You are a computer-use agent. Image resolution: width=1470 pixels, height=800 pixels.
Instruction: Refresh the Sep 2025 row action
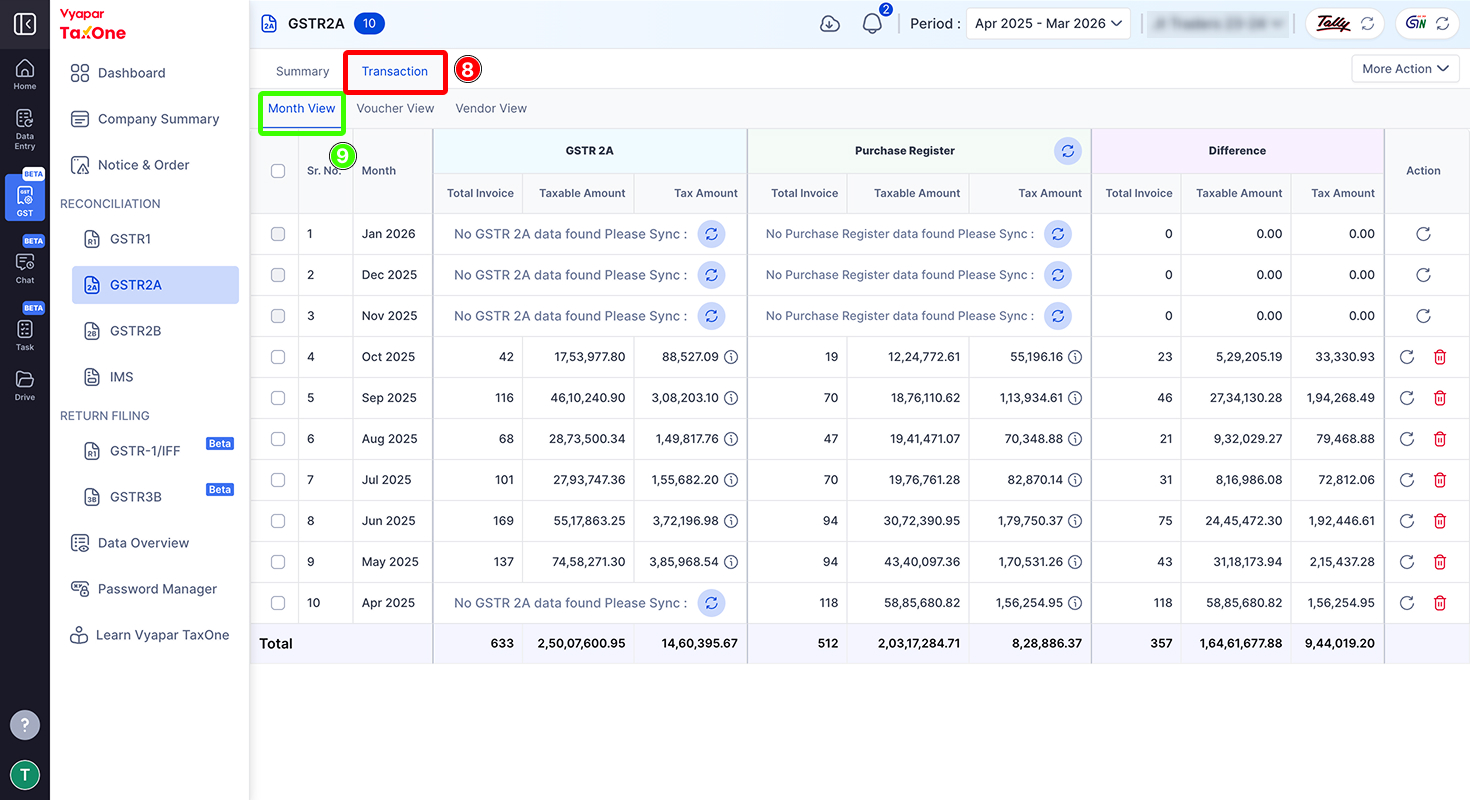click(x=1407, y=398)
